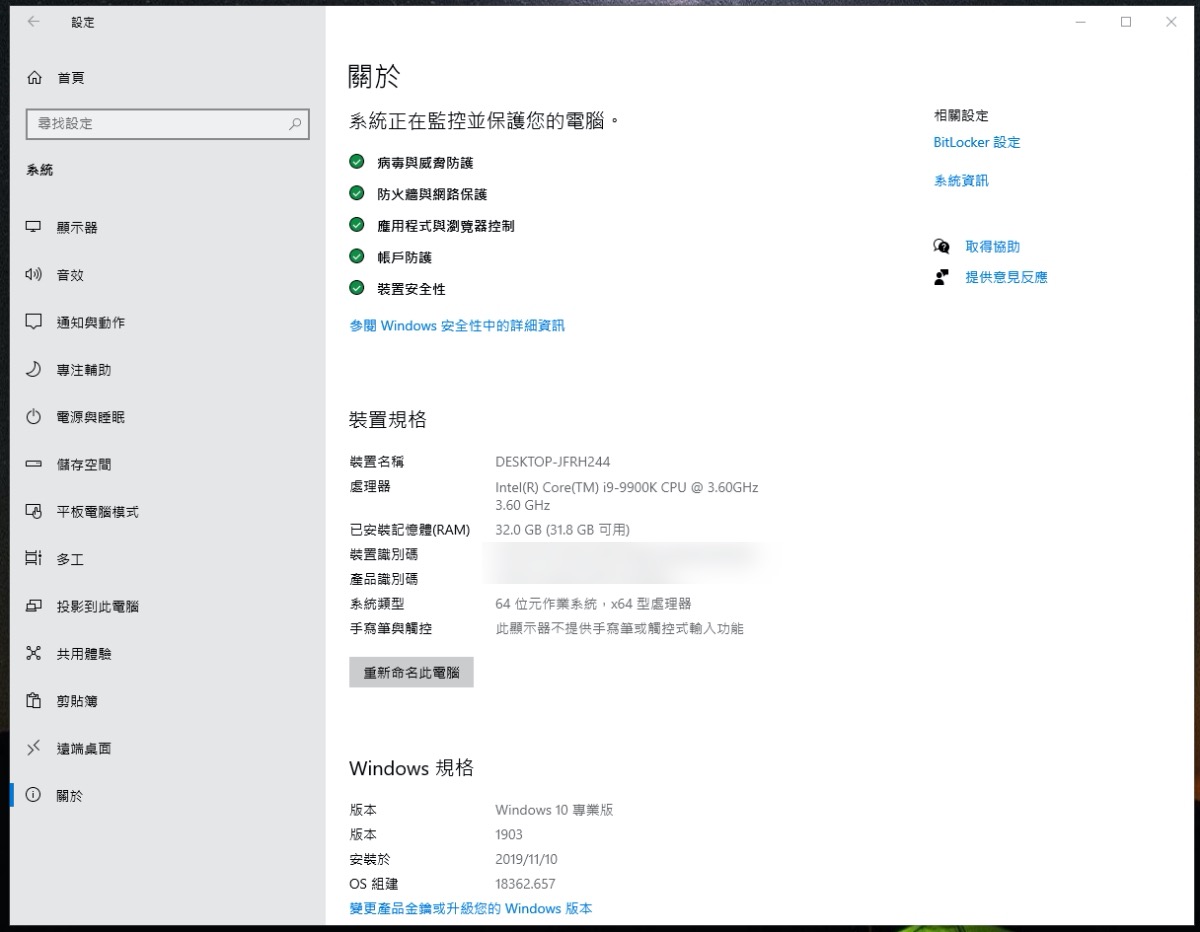The width and height of the screenshot is (1200, 932).
Task: Click version value 1903
Action: coord(509,834)
